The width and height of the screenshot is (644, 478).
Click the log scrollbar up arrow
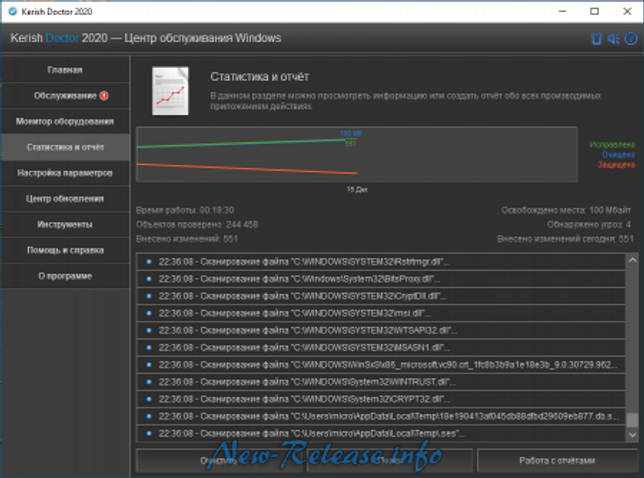632,260
